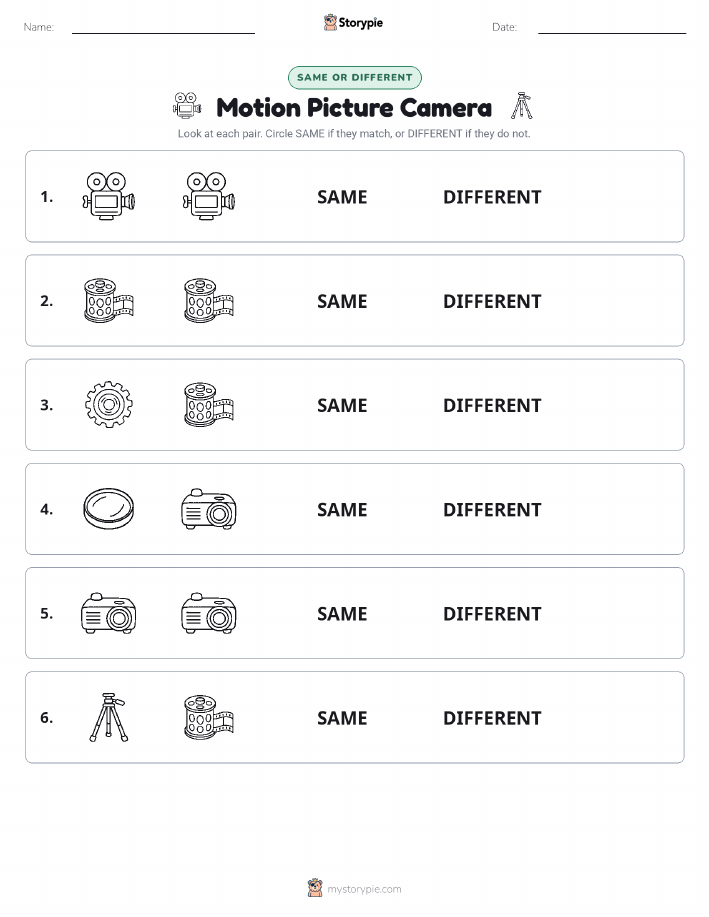
Task: Click the left projector icon in row 5
Action: pyautogui.click(x=109, y=613)
